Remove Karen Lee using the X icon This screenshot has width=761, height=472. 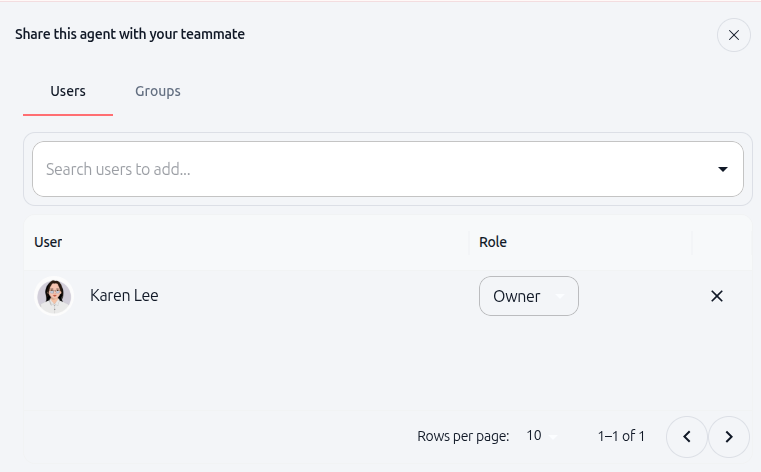716,296
